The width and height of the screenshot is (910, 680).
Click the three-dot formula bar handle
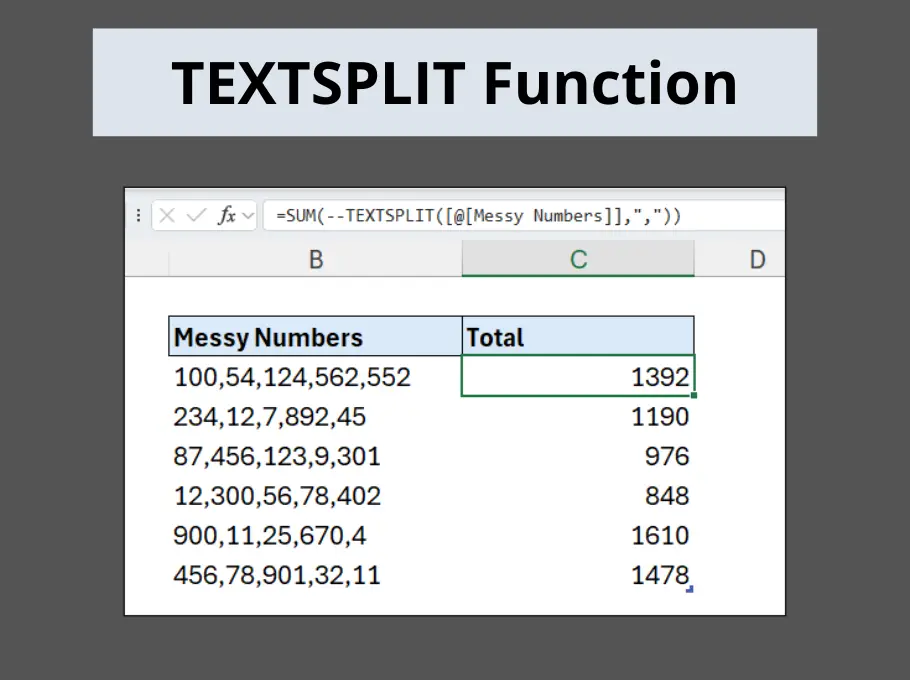pyautogui.click(x=138, y=216)
